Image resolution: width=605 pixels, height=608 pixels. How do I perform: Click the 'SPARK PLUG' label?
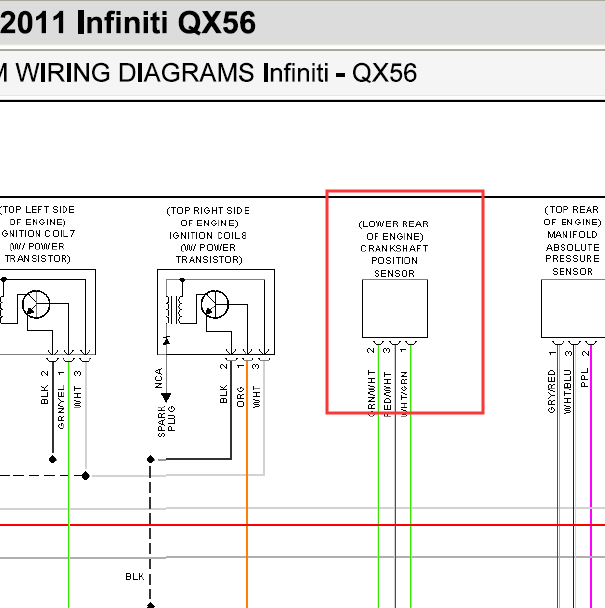[x=166, y=421]
